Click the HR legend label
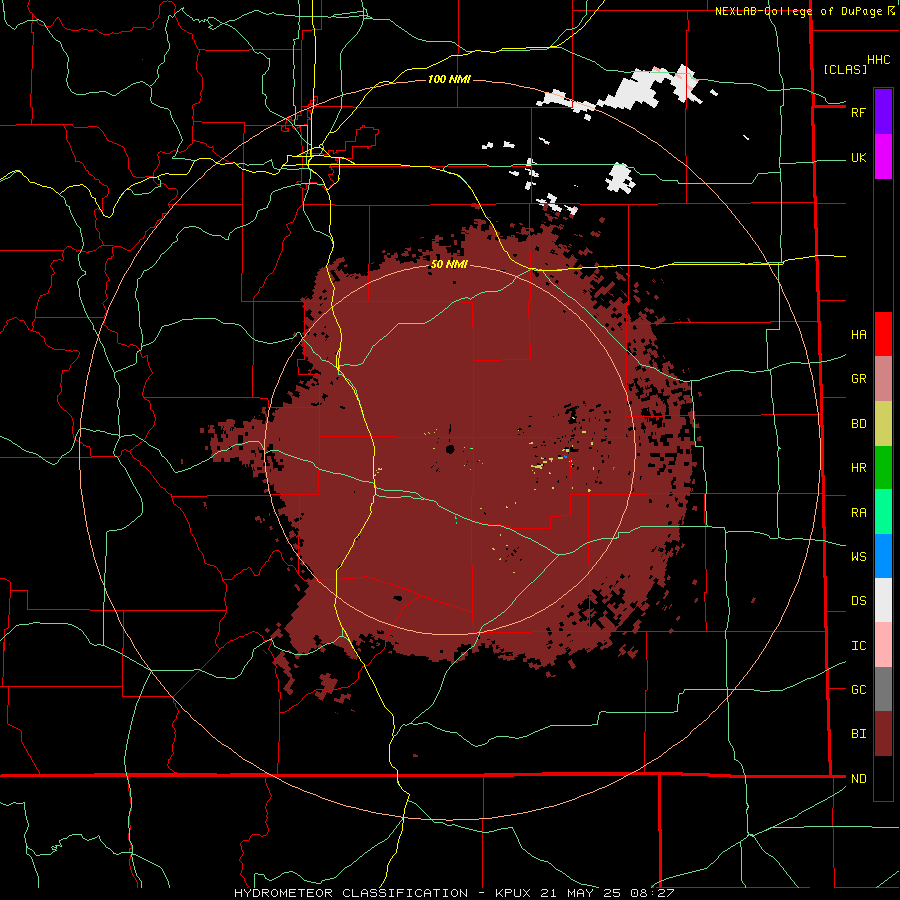This screenshot has height=900, width=900. (x=858, y=468)
